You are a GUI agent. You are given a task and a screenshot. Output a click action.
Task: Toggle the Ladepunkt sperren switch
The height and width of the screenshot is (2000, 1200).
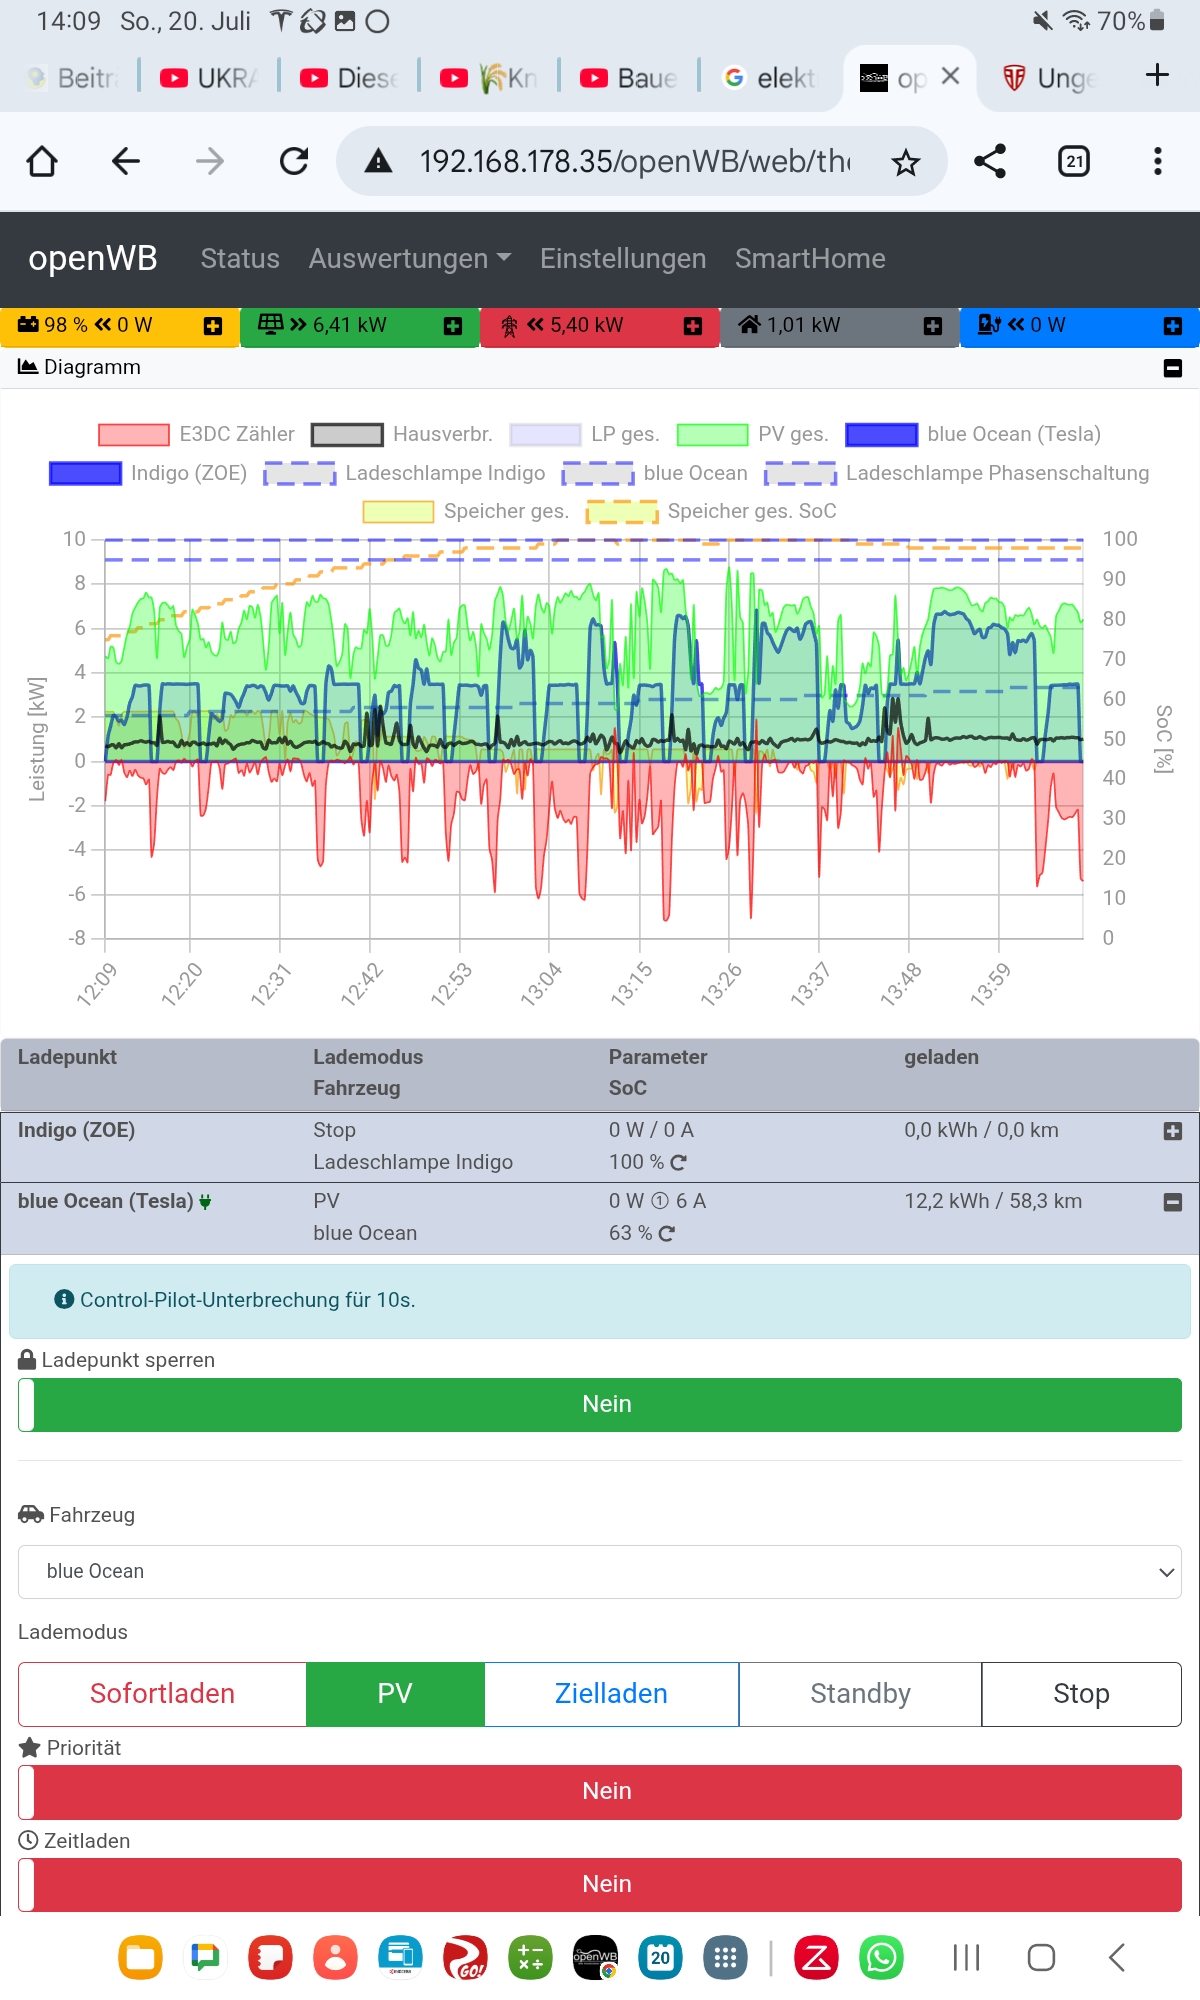[600, 1404]
